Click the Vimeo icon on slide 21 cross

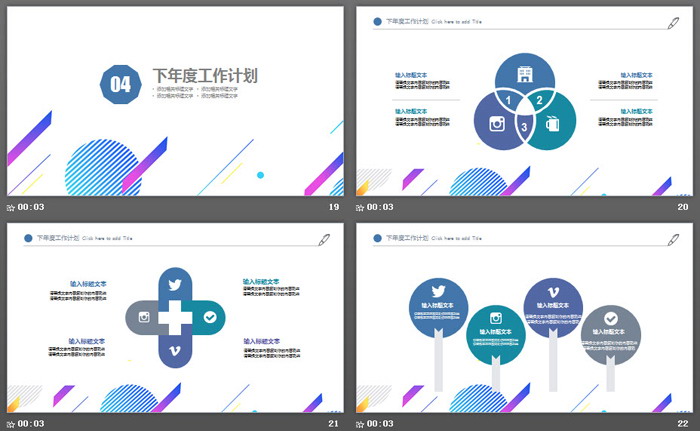[x=175, y=351]
